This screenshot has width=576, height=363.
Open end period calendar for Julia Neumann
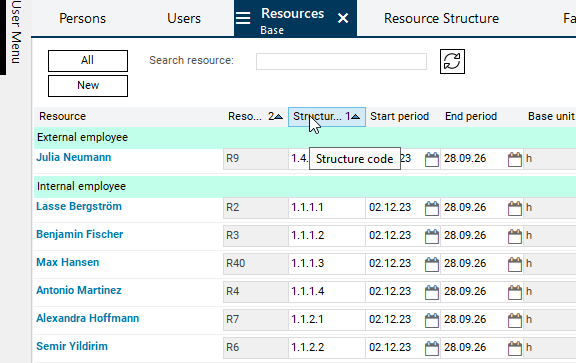[515, 159]
